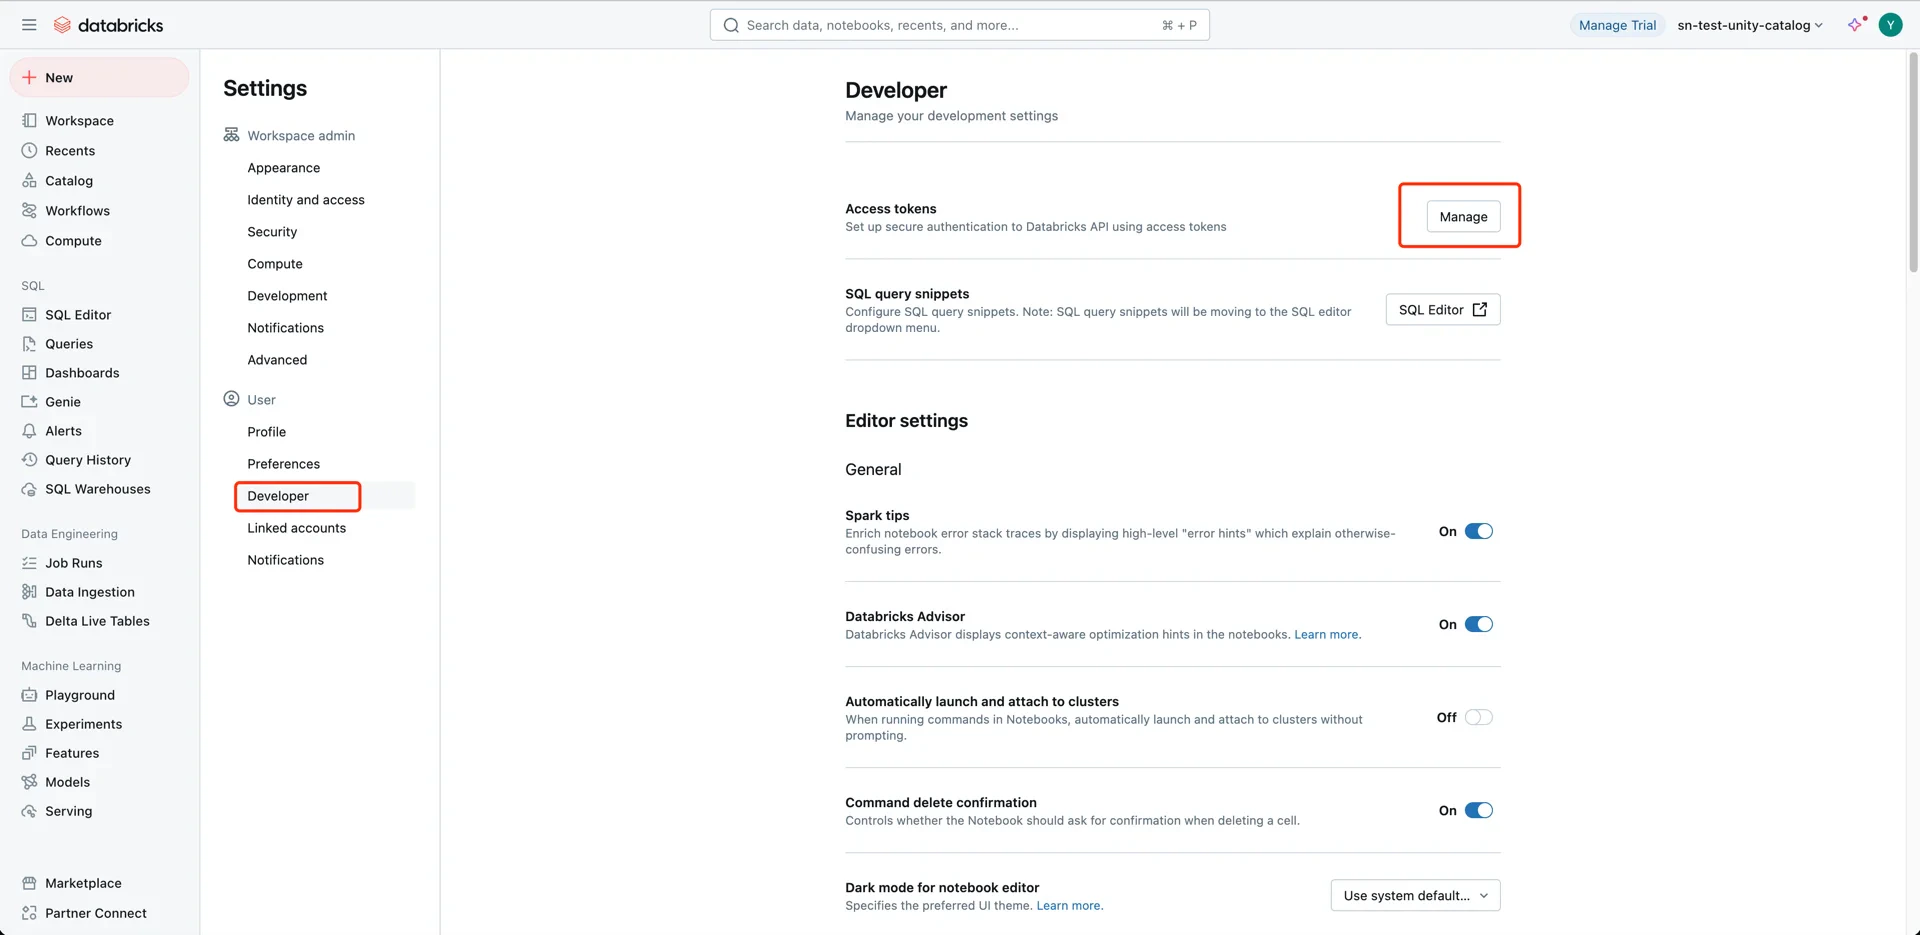Open Development settings under Workspace admin
This screenshot has height=935, width=1920.
(287, 296)
